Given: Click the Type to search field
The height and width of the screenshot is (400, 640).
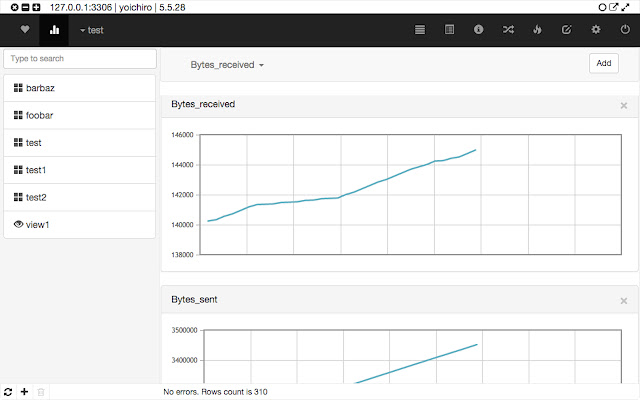Looking at the screenshot, I should click(x=80, y=59).
